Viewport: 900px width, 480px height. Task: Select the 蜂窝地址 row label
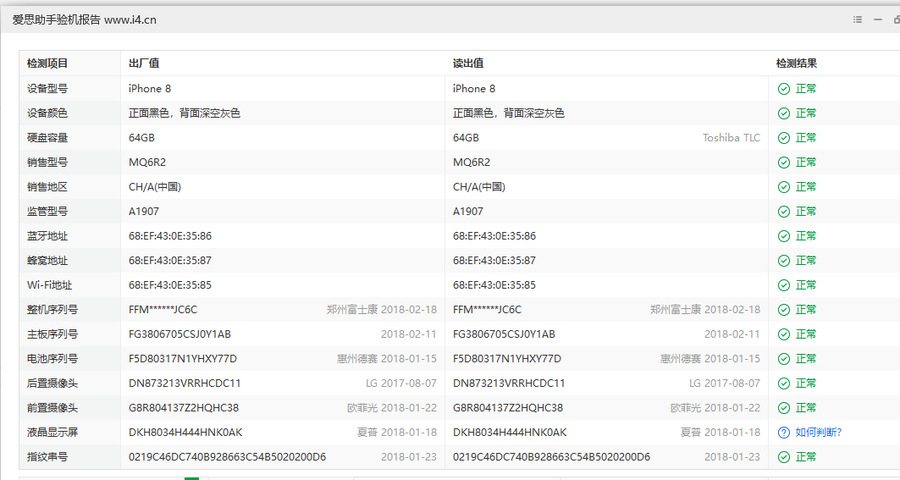(47, 261)
